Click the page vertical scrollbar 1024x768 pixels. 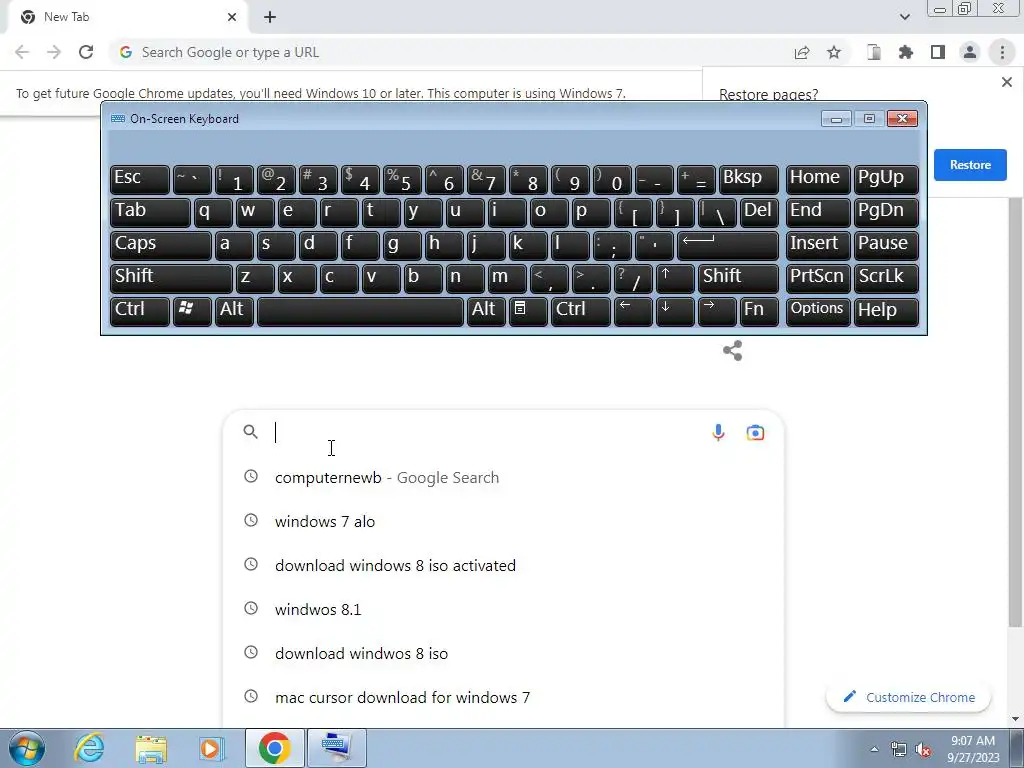[x=1016, y=411]
